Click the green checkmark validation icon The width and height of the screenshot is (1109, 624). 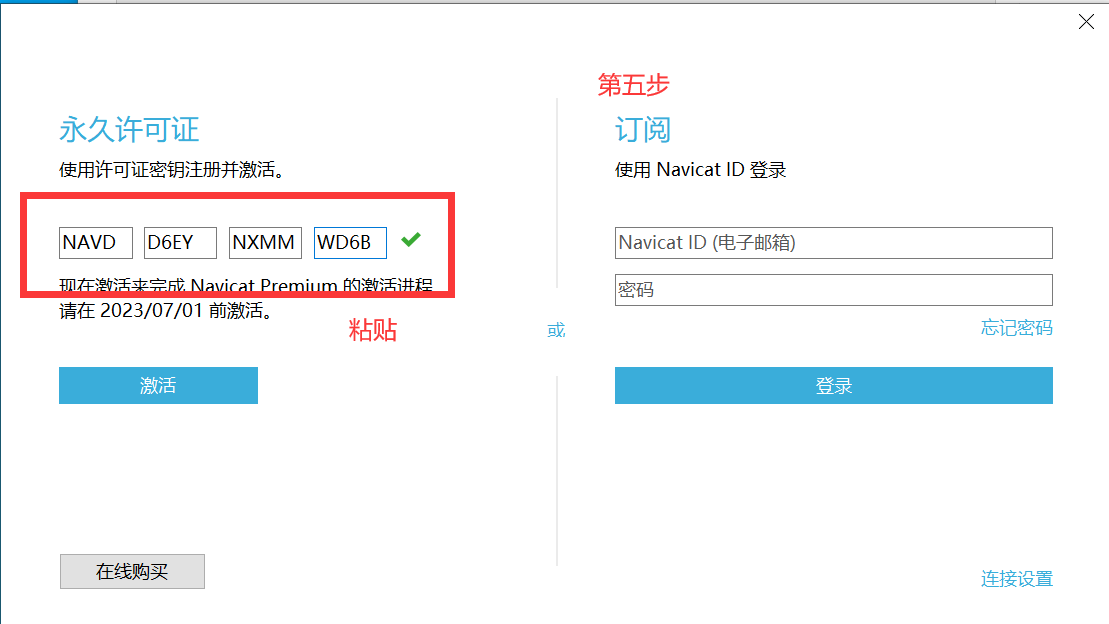410,240
